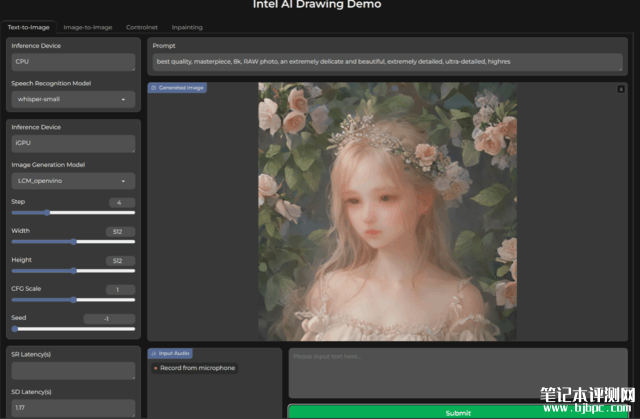Switch to the Inpainting tab
640x419 pixels.
point(187,27)
